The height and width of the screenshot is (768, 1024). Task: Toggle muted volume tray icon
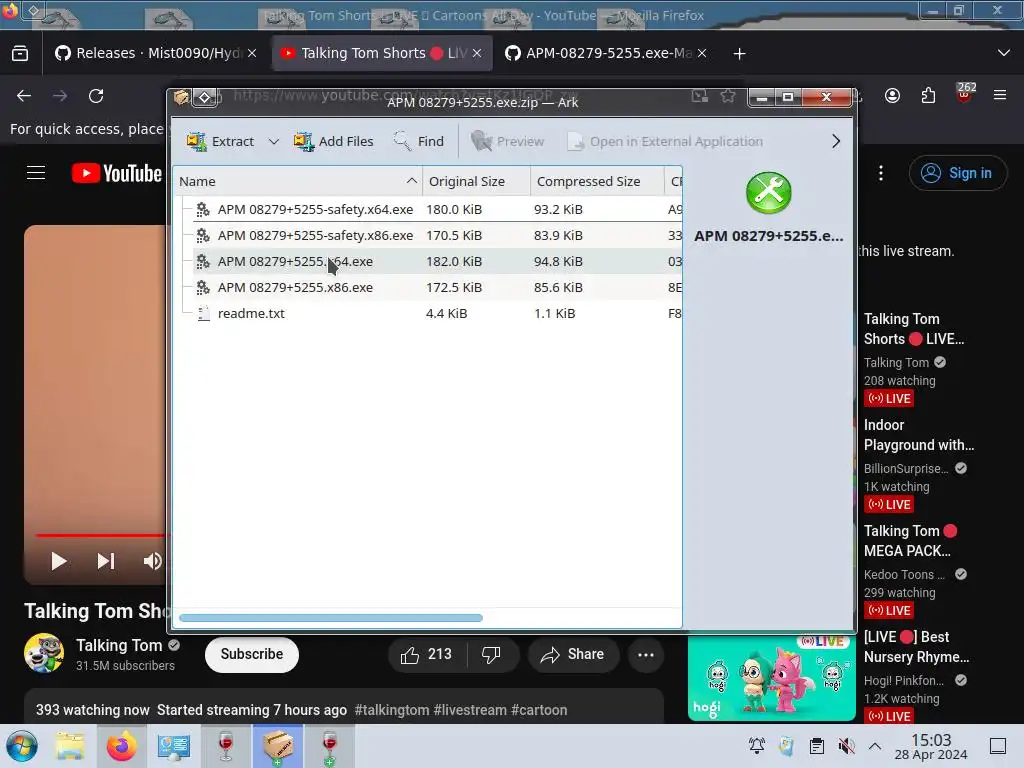[x=846, y=746]
